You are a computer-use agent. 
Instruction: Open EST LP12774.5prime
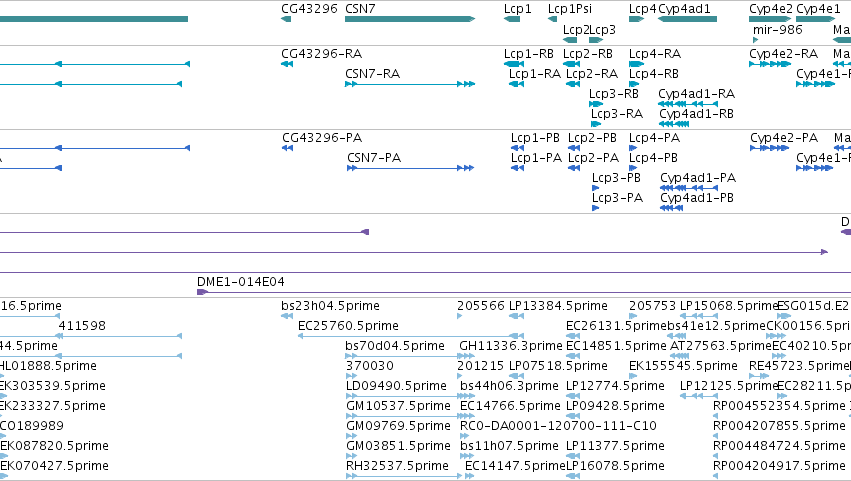click(615, 386)
